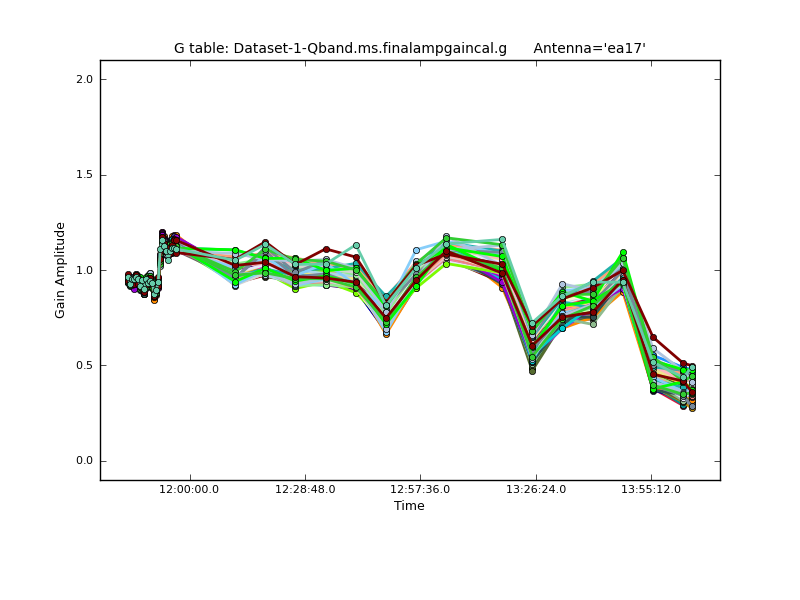The width and height of the screenshot is (800, 600).
Task: Pick the lowest orange point at the 12:49 dip
Action: point(386,333)
